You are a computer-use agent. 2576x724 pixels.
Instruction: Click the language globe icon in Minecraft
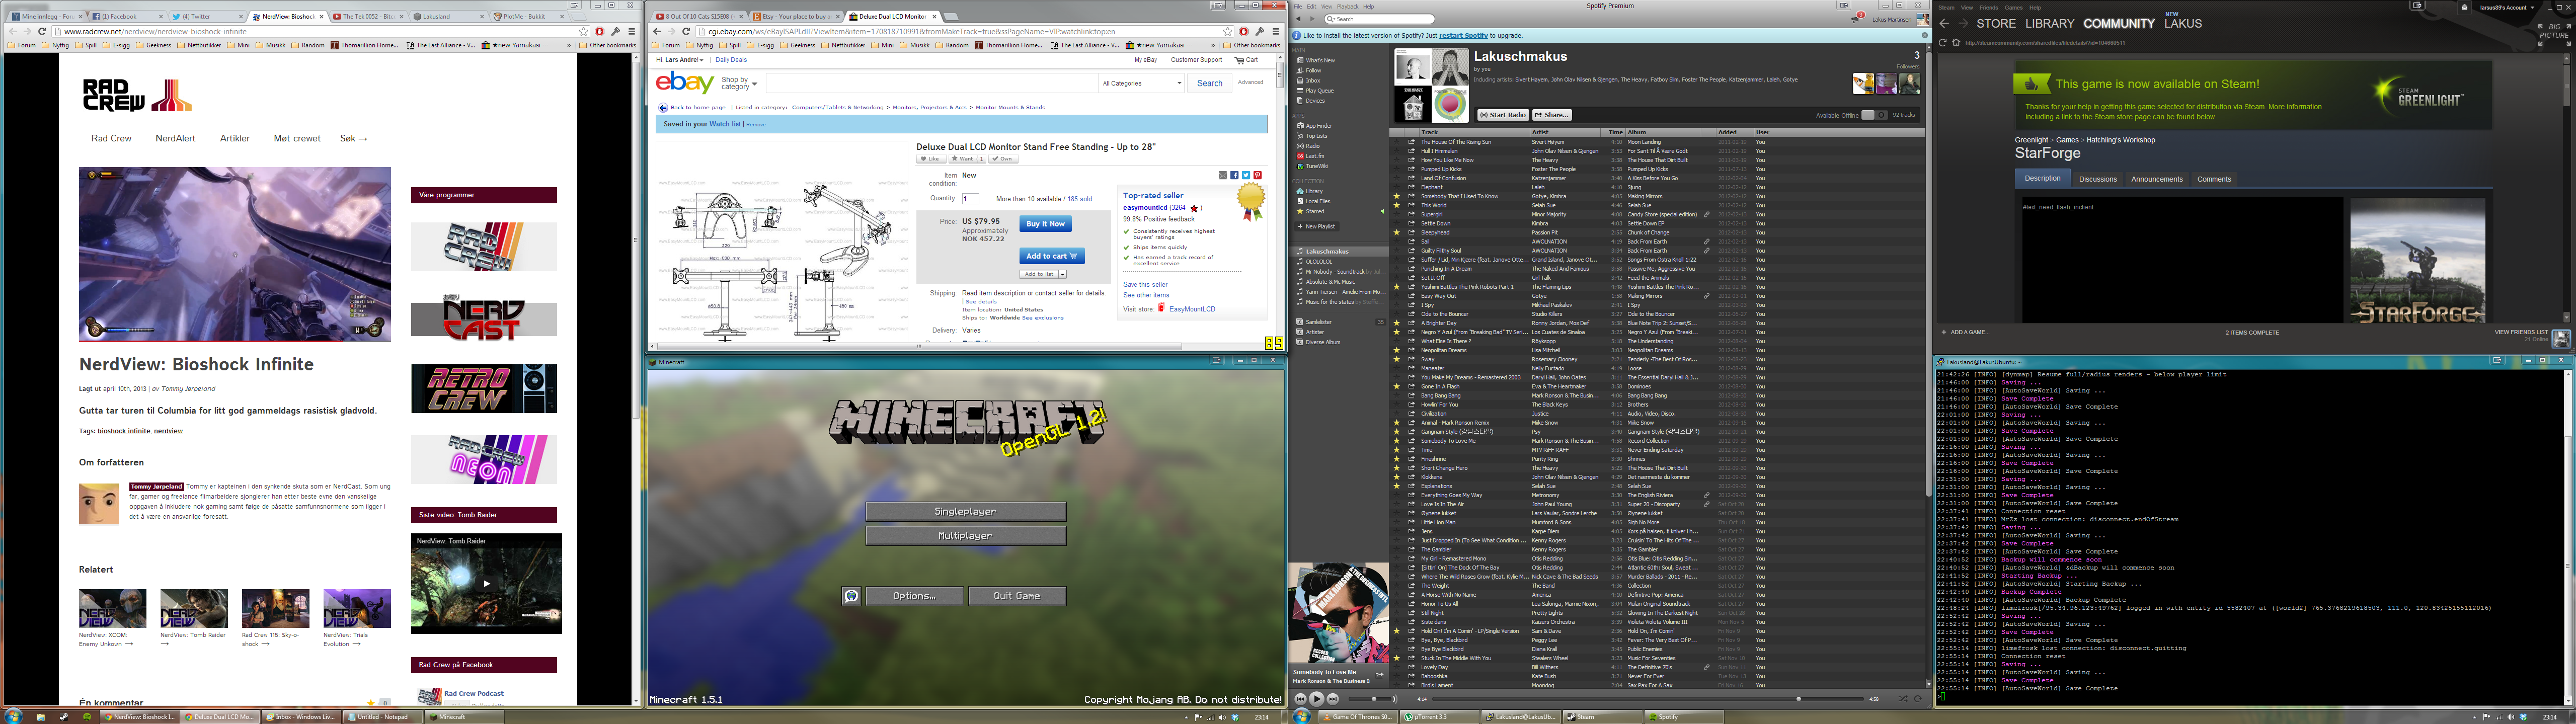pyautogui.click(x=851, y=596)
